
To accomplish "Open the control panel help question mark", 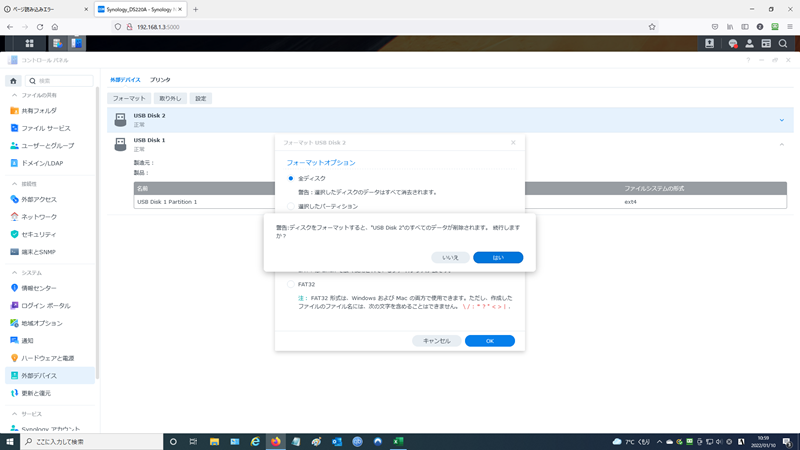I will pyautogui.click(x=748, y=60).
